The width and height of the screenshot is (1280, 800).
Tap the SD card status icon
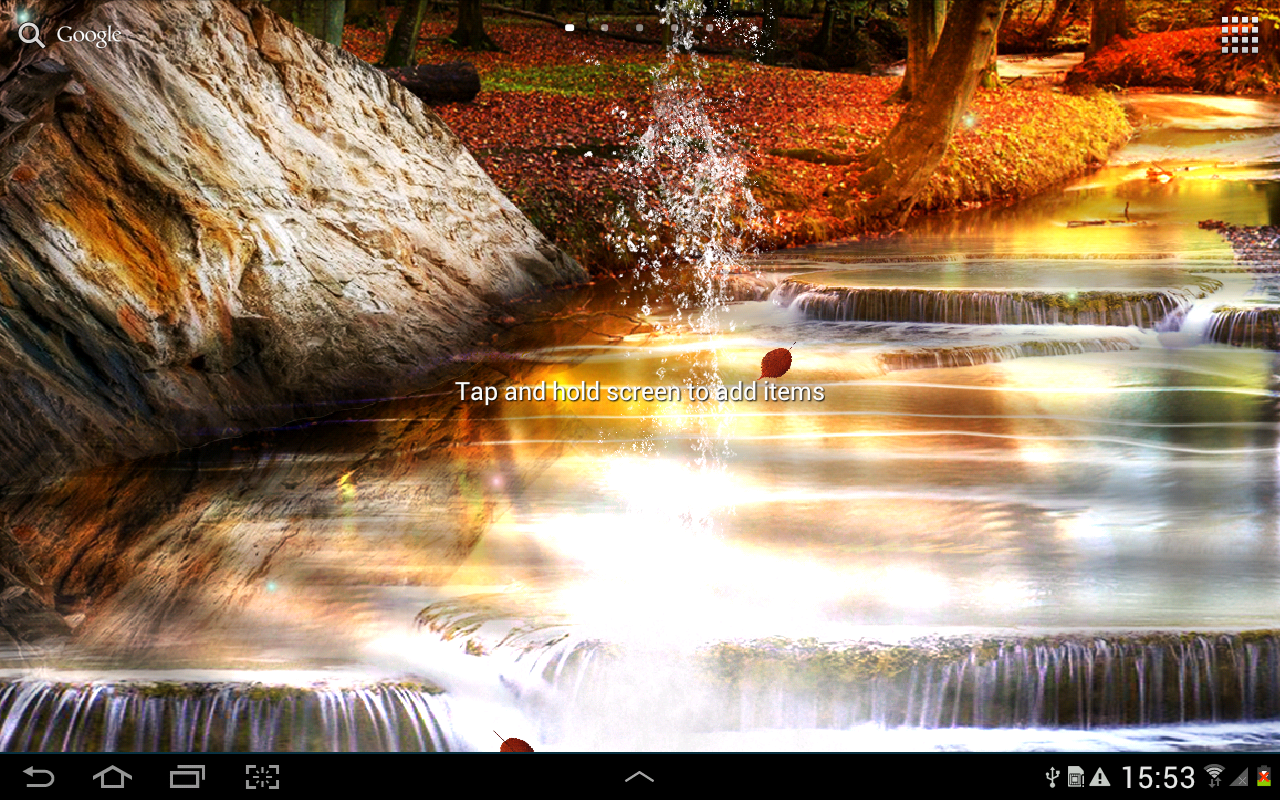[1076, 777]
